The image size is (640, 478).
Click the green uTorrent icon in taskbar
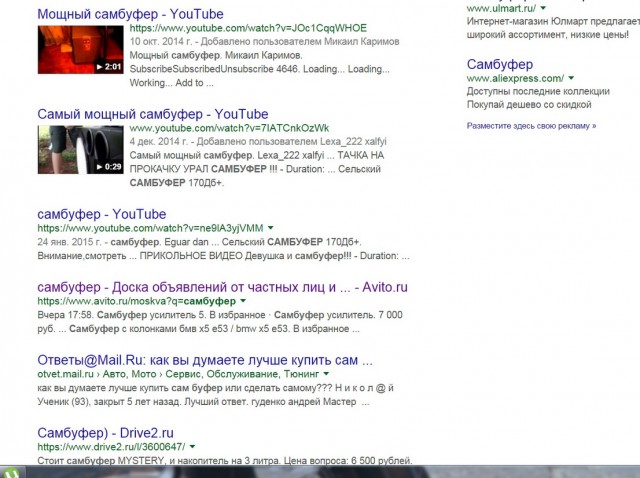coord(10,474)
